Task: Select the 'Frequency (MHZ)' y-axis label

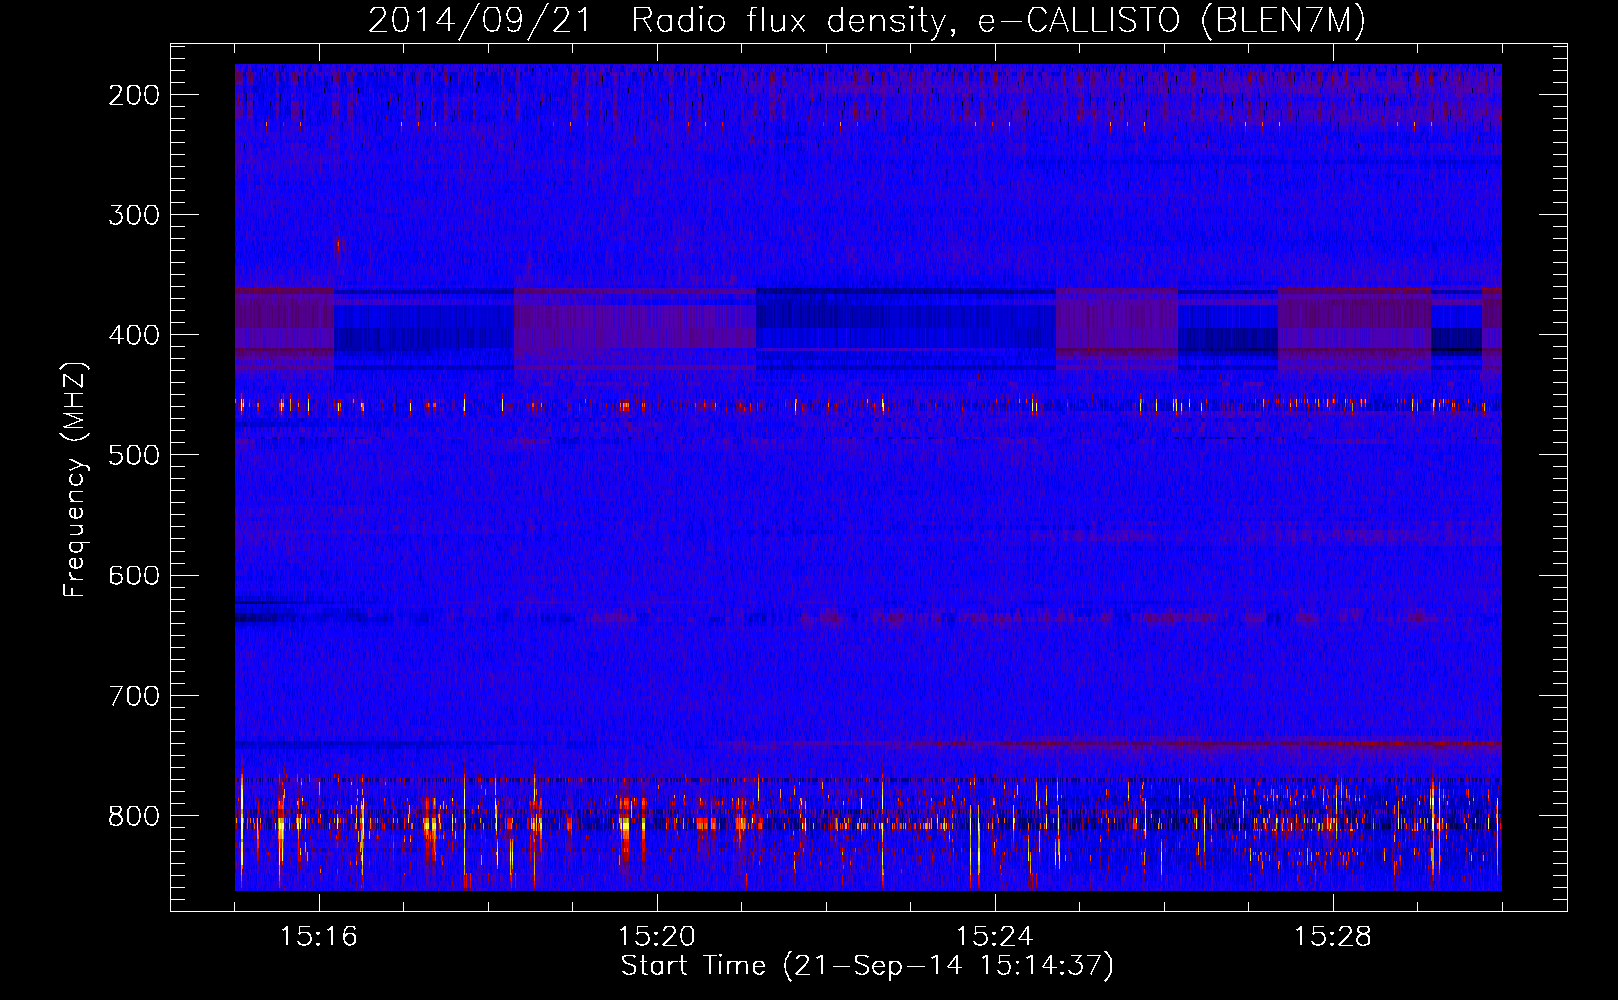Action: pyautogui.click(x=75, y=479)
